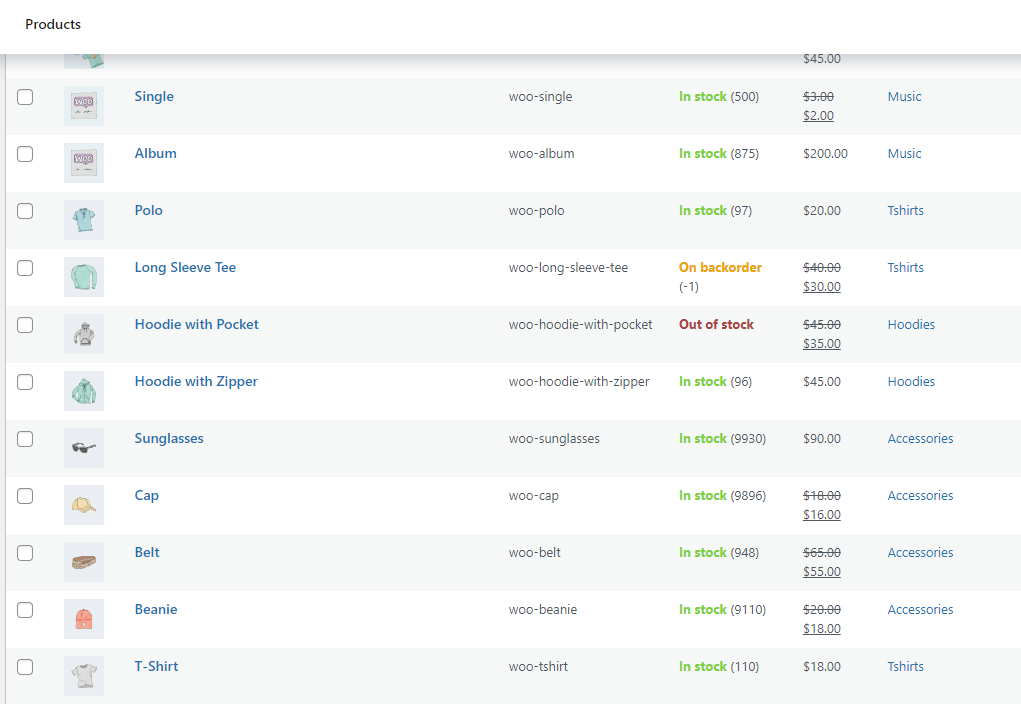The image size is (1021, 704).
Task: Click the On backorder status text
Action: [720, 267]
